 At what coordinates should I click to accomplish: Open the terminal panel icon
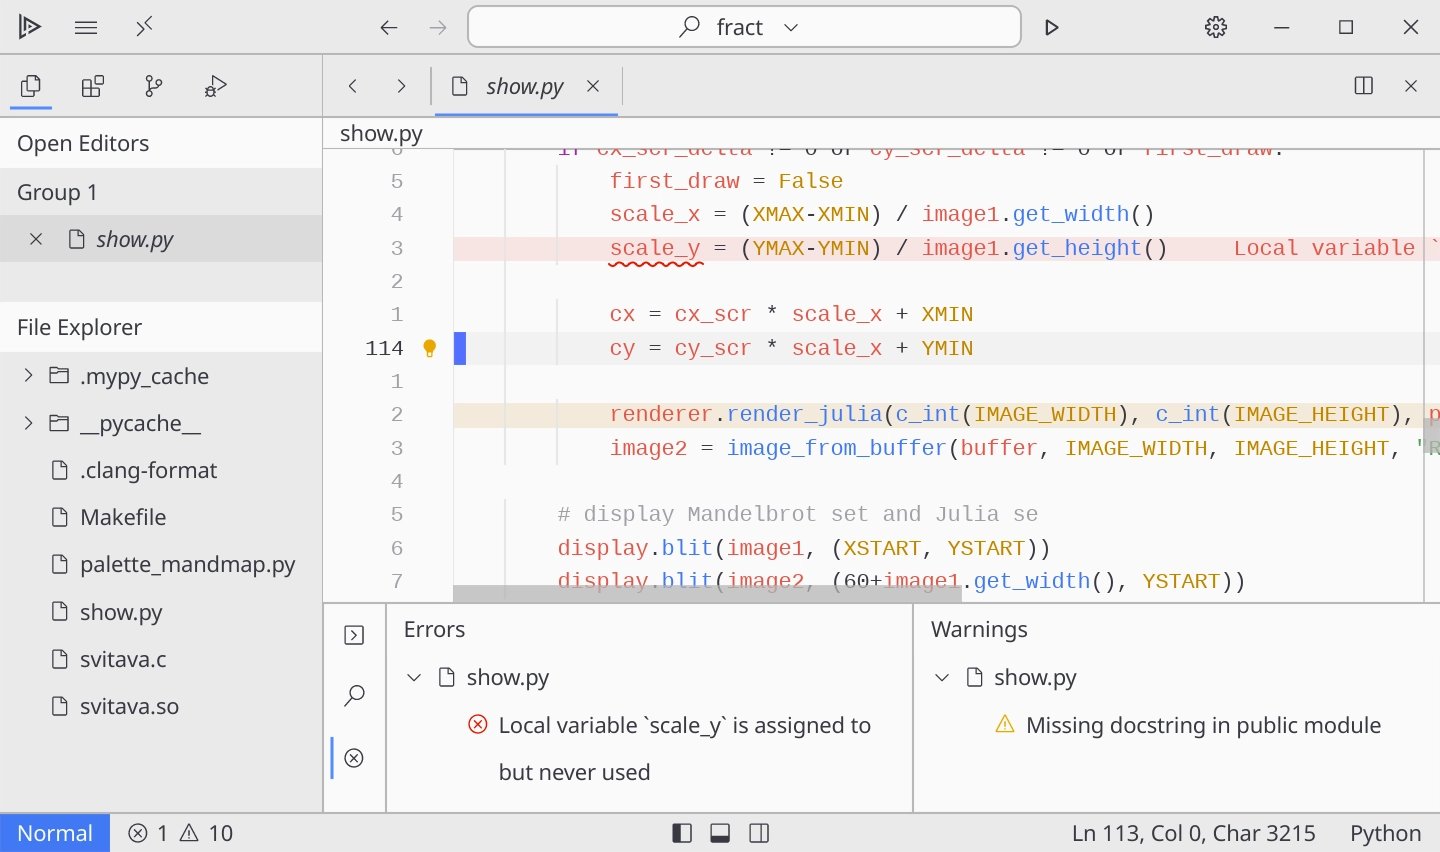(x=354, y=636)
